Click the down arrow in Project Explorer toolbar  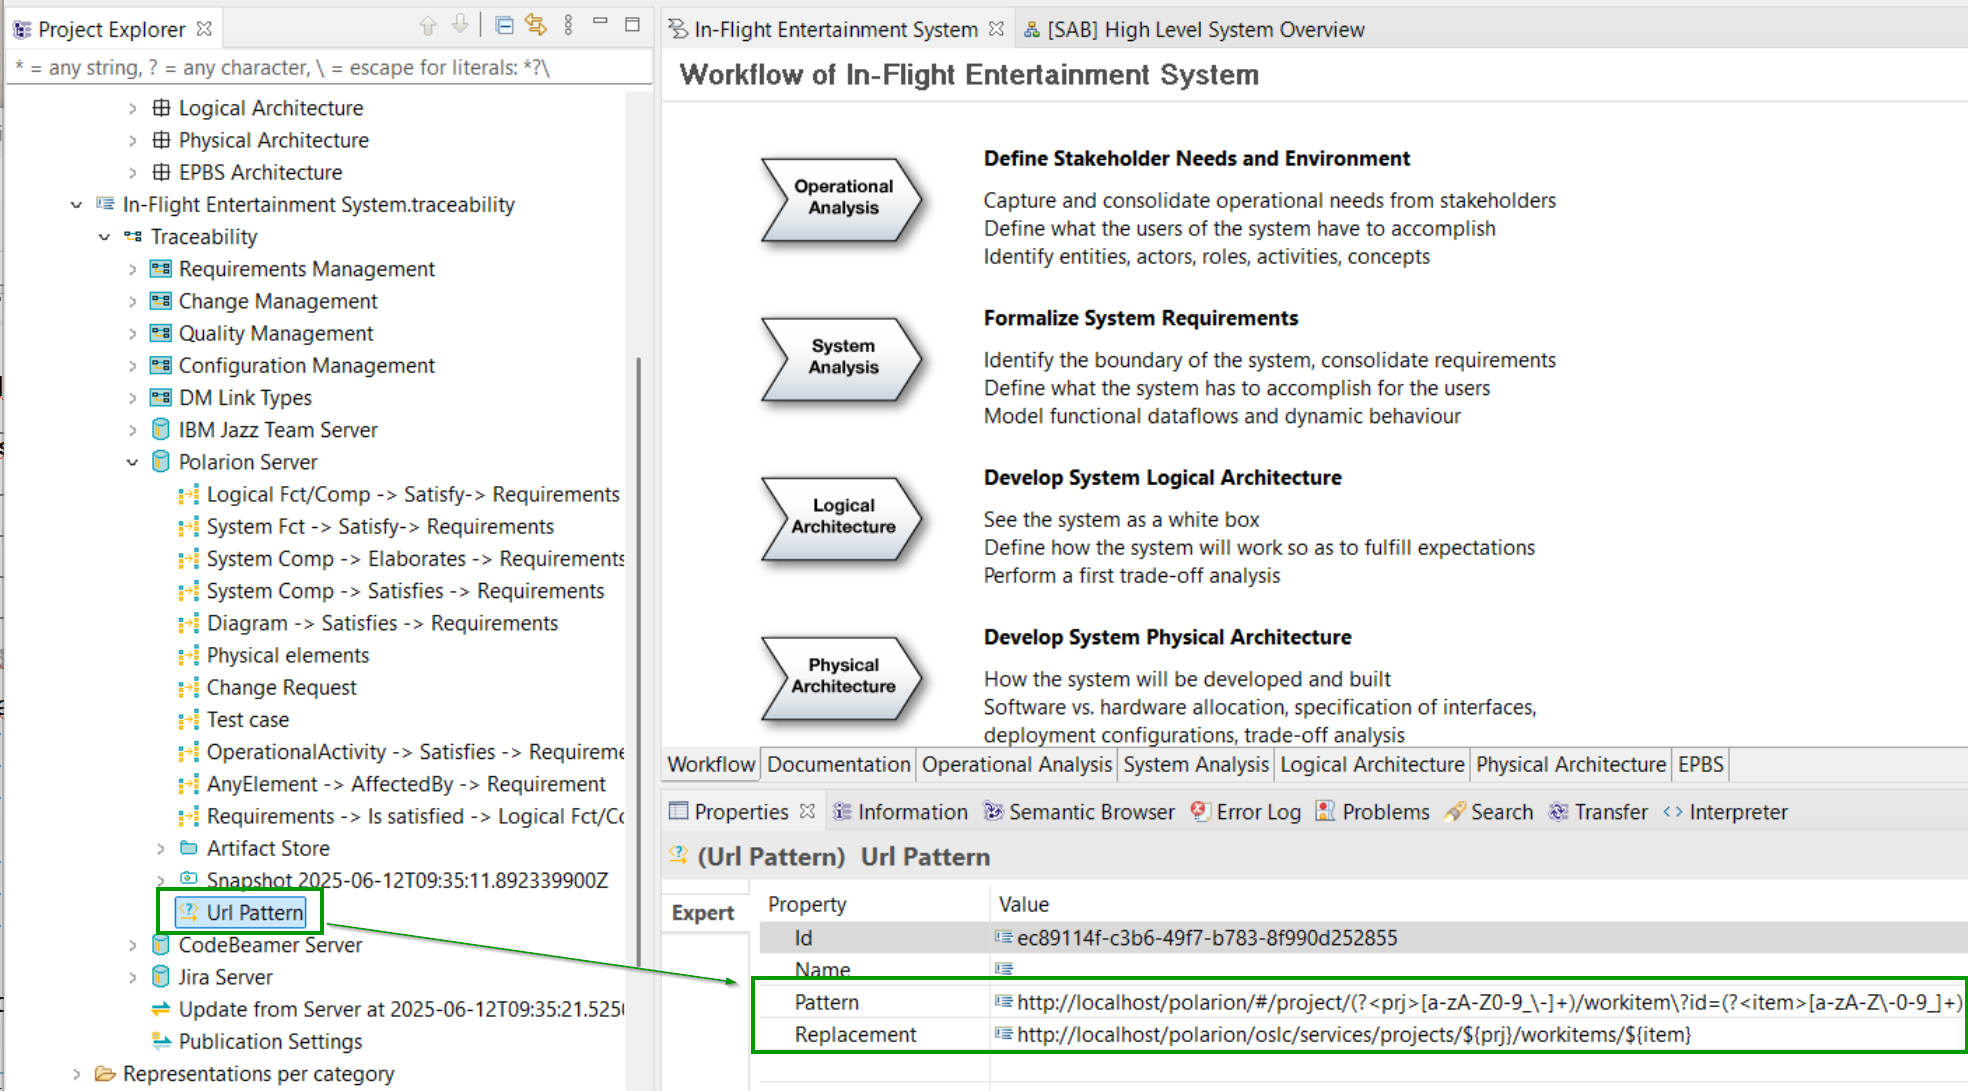tap(460, 26)
